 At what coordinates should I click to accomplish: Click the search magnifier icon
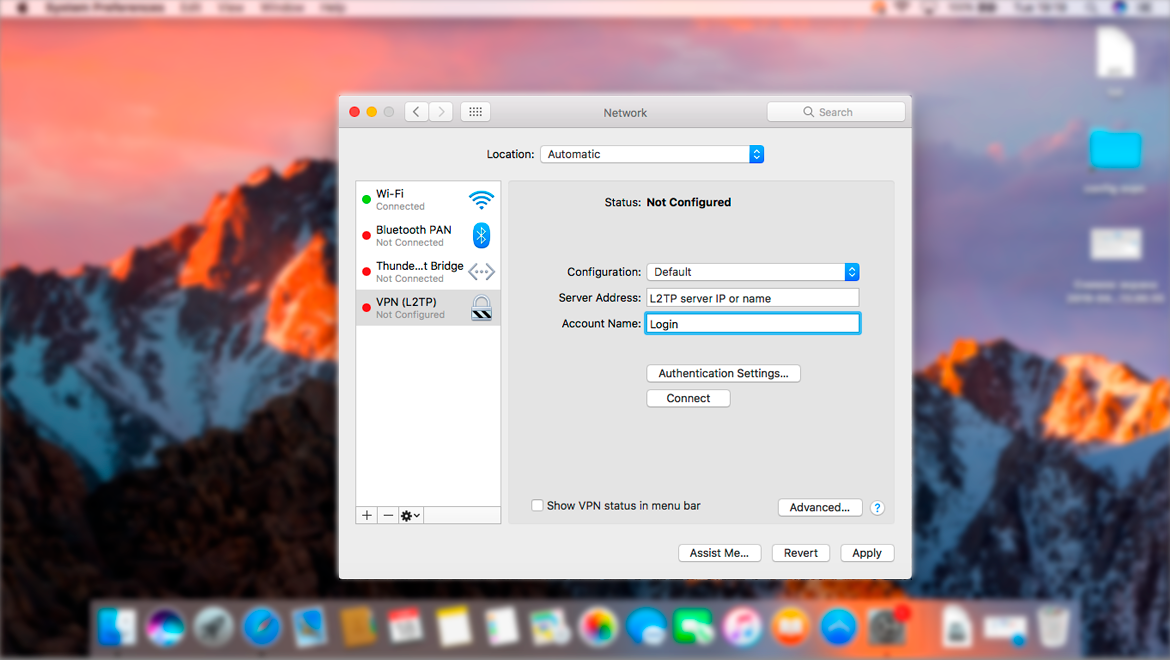point(808,112)
